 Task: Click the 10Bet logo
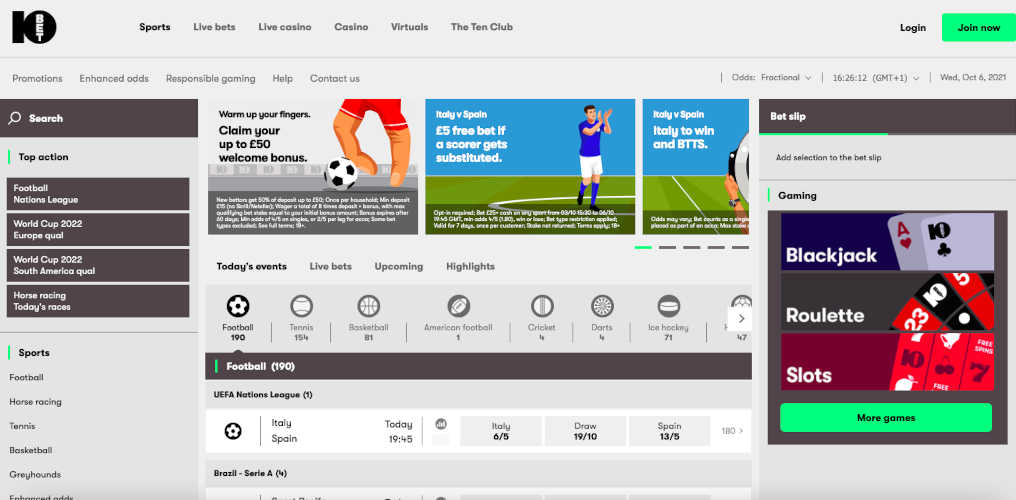[34, 27]
